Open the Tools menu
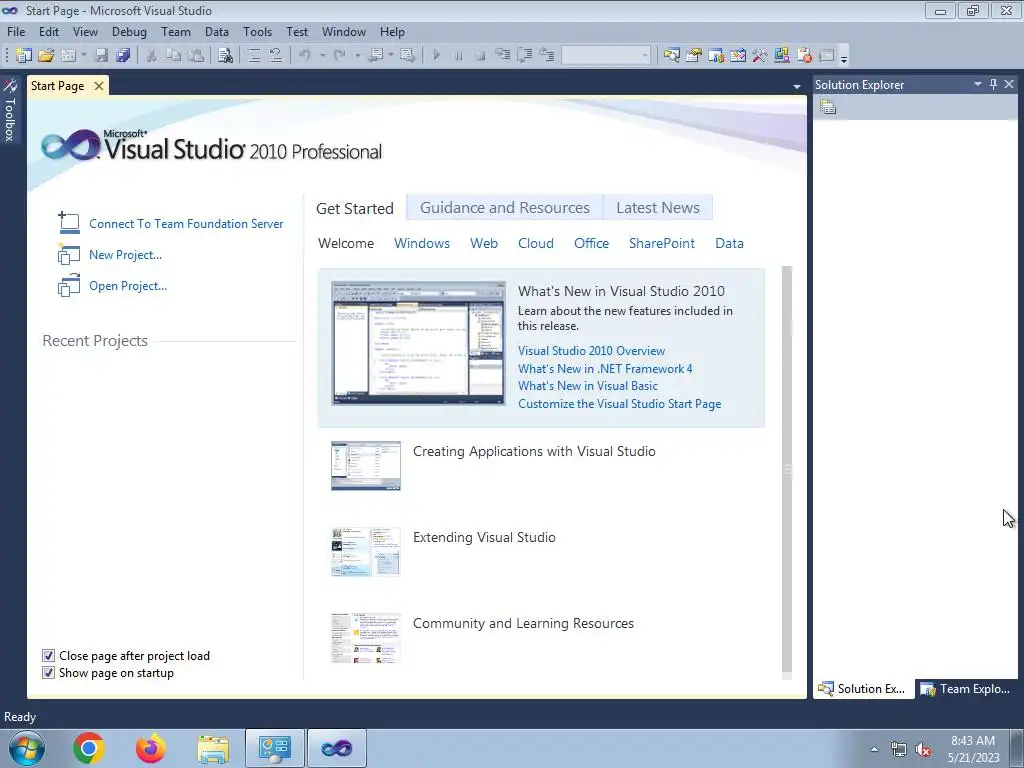This screenshot has width=1024, height=768. click(257, 31)
